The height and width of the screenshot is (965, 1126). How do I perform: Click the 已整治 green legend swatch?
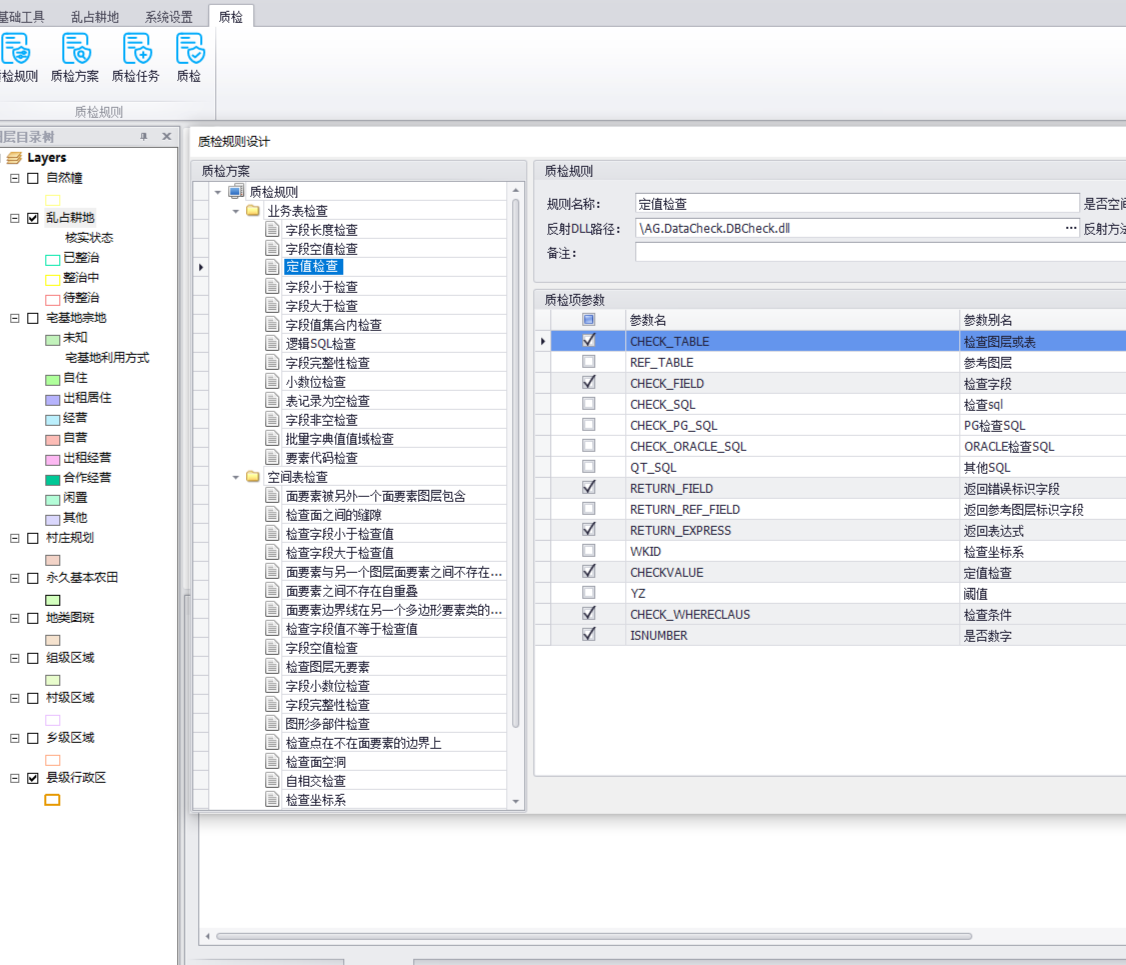click(x=52, y=259)
